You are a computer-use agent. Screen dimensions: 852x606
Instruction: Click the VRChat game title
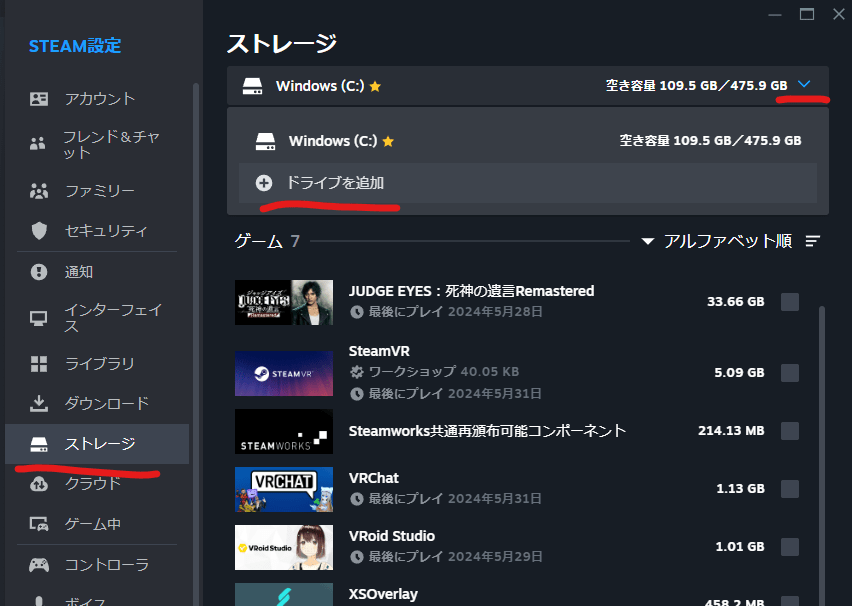(x=374, y=478)
